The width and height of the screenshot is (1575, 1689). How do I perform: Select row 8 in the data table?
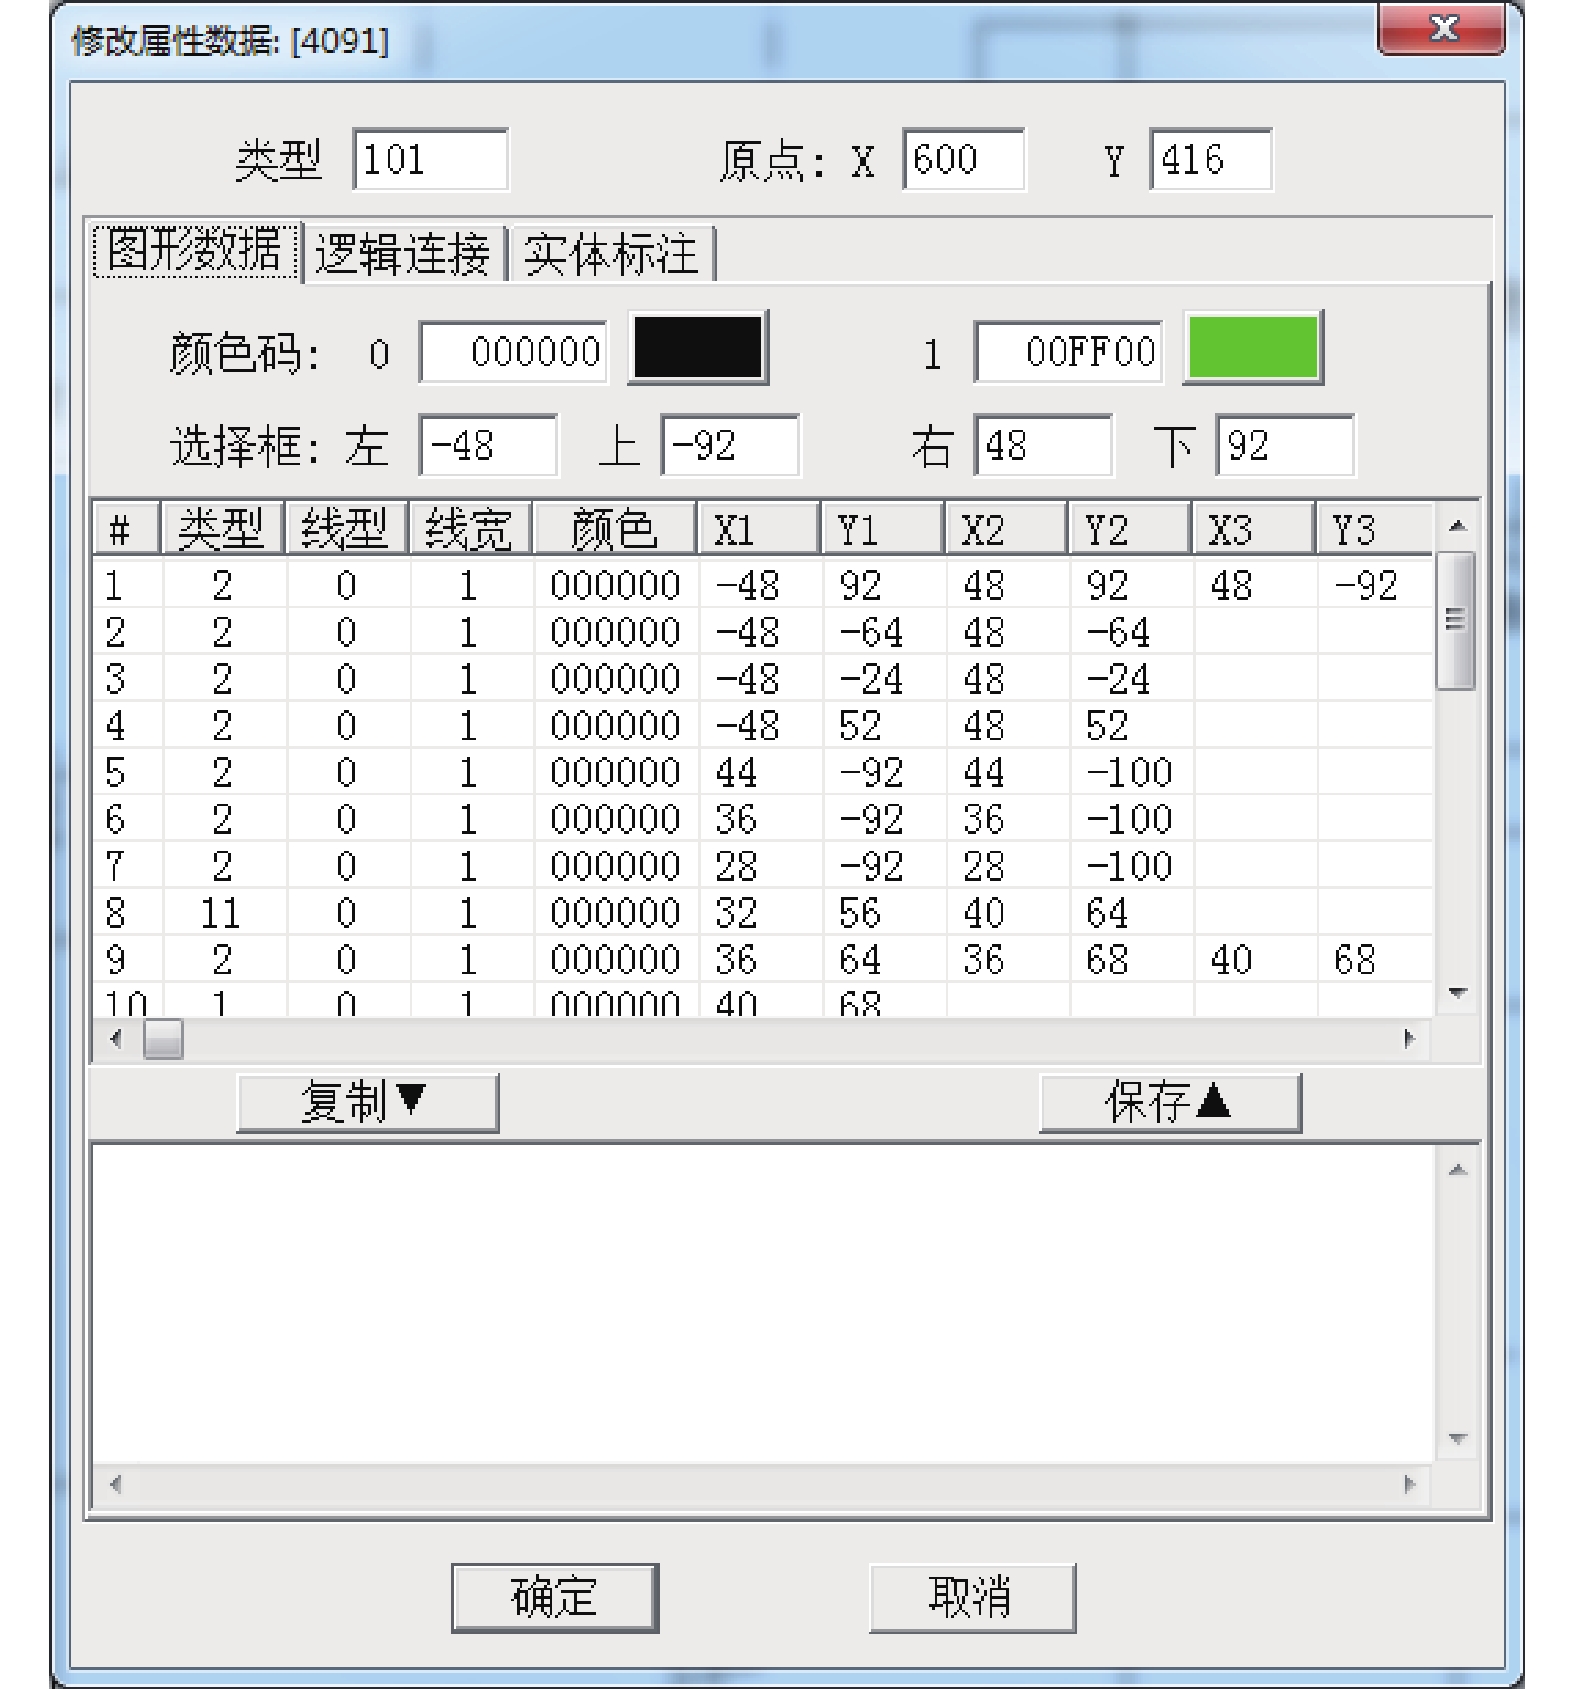400,913
